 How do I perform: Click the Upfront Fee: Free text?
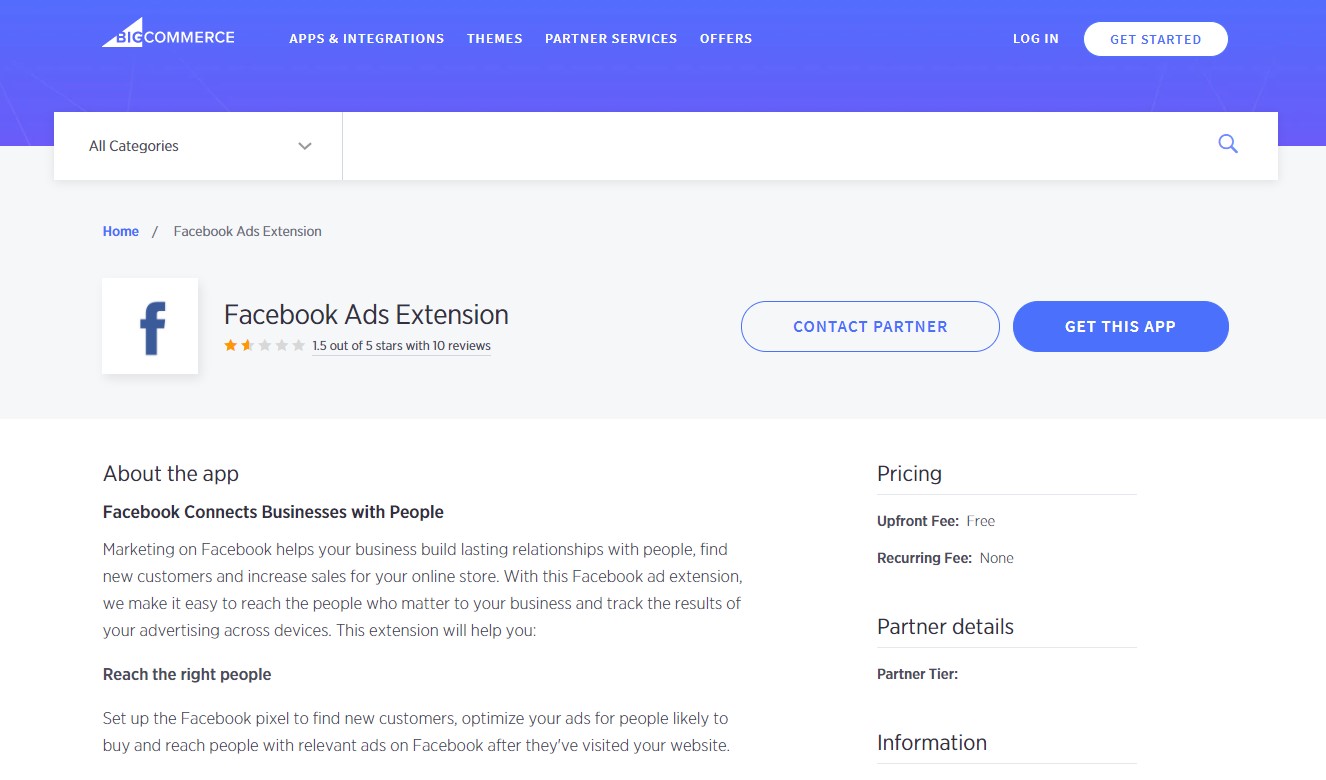(936, 521)
